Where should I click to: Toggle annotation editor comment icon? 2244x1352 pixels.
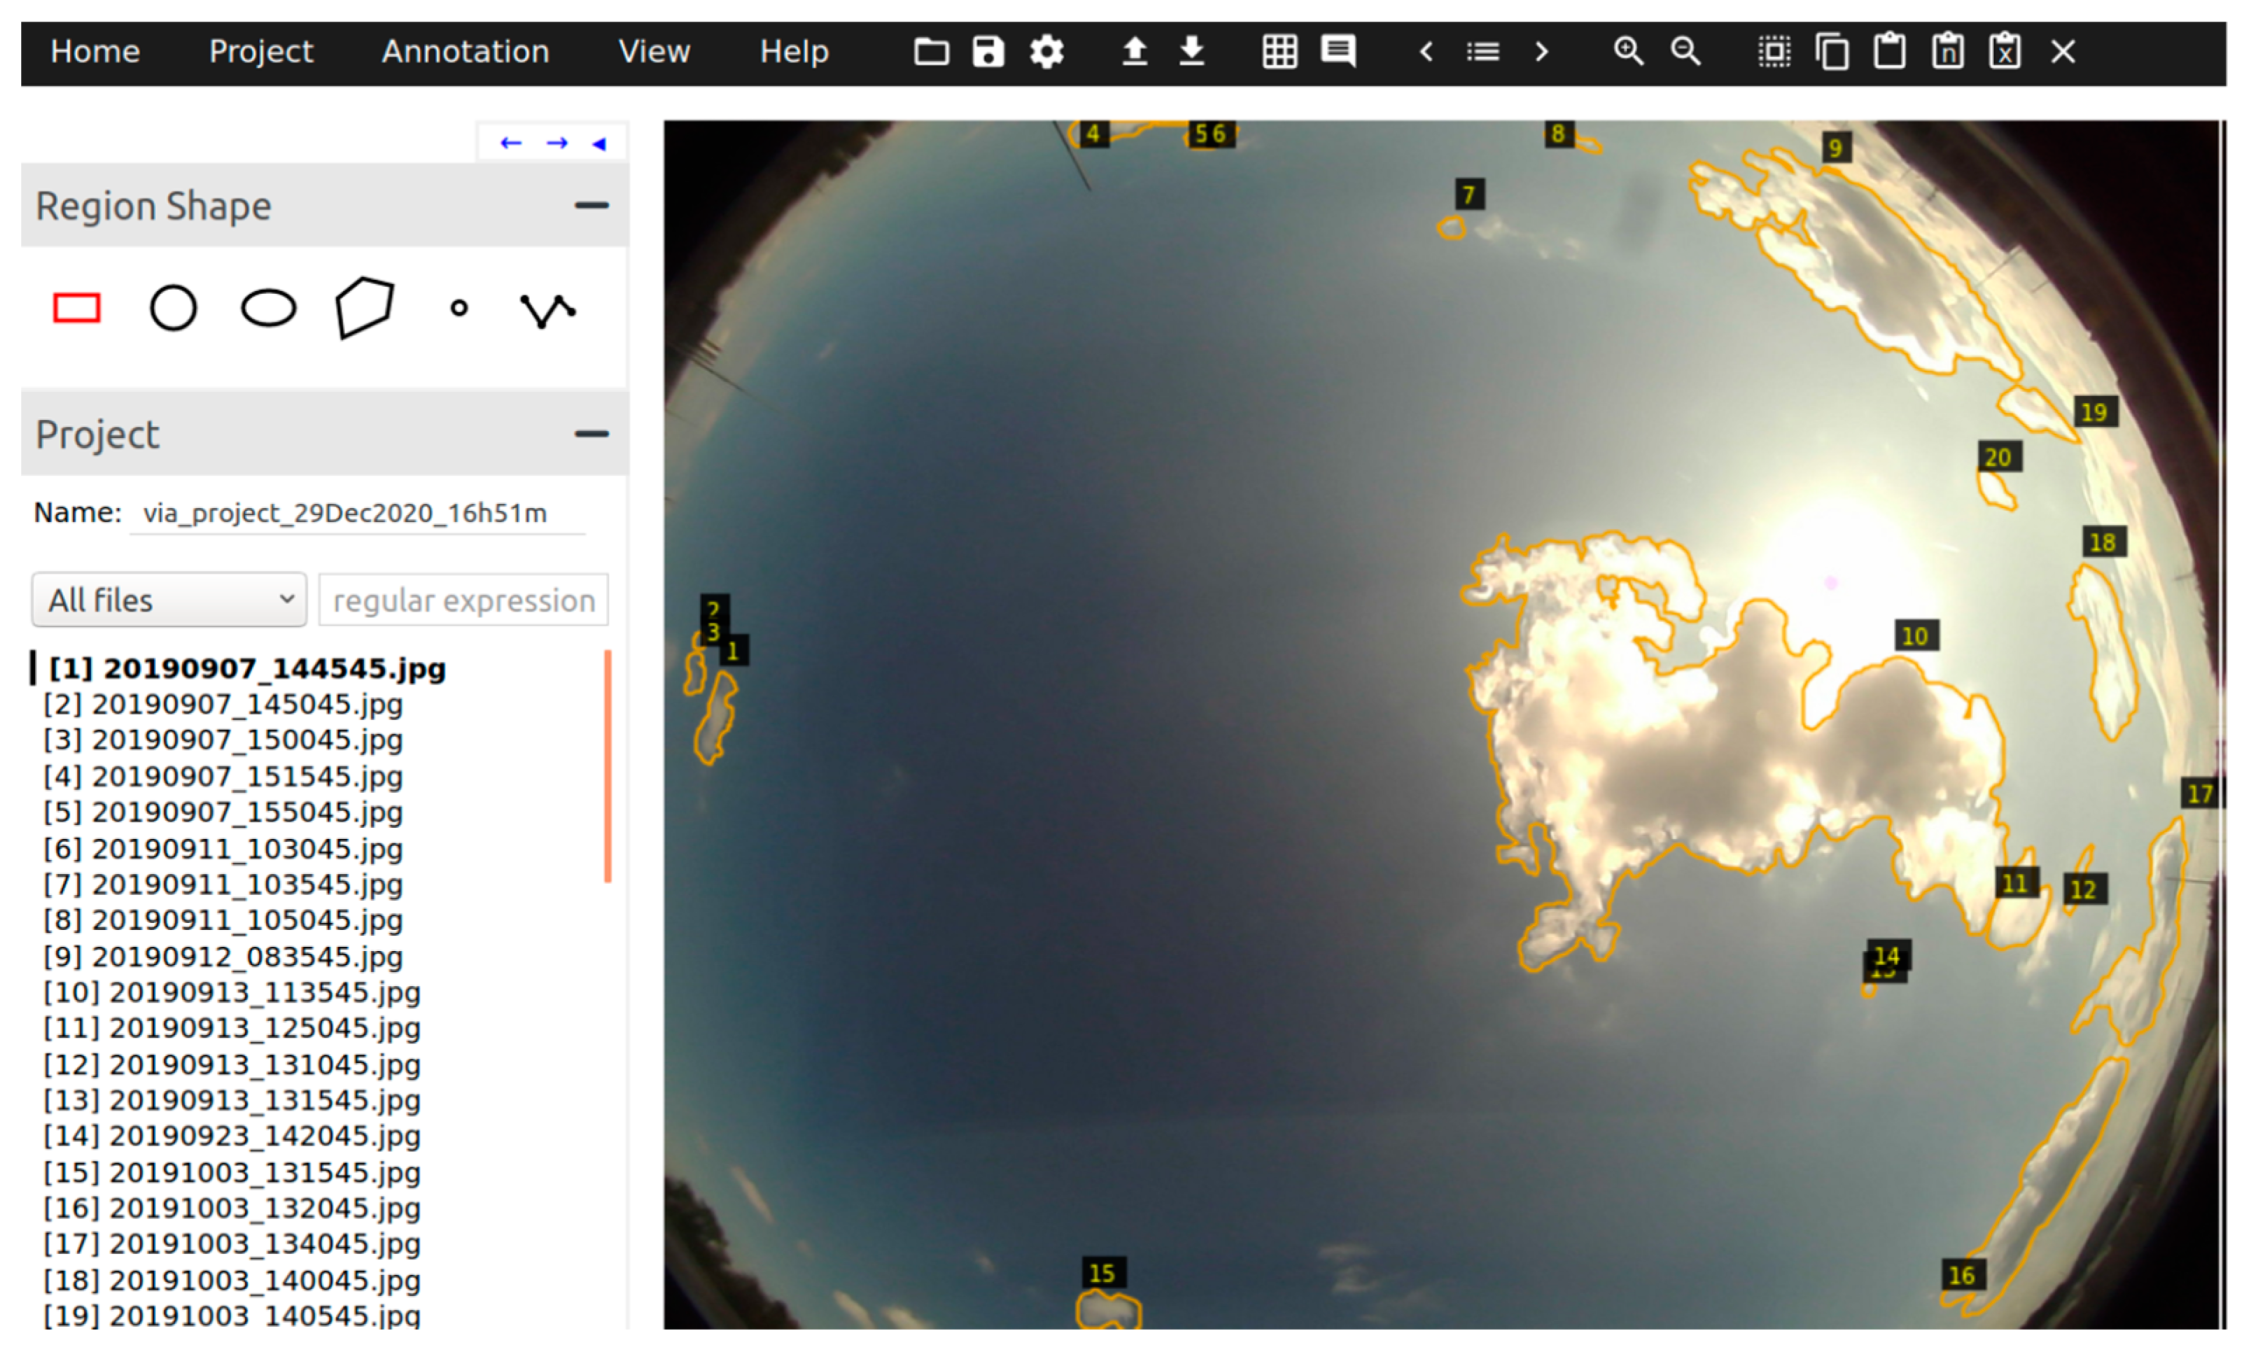pos(1338,51)
